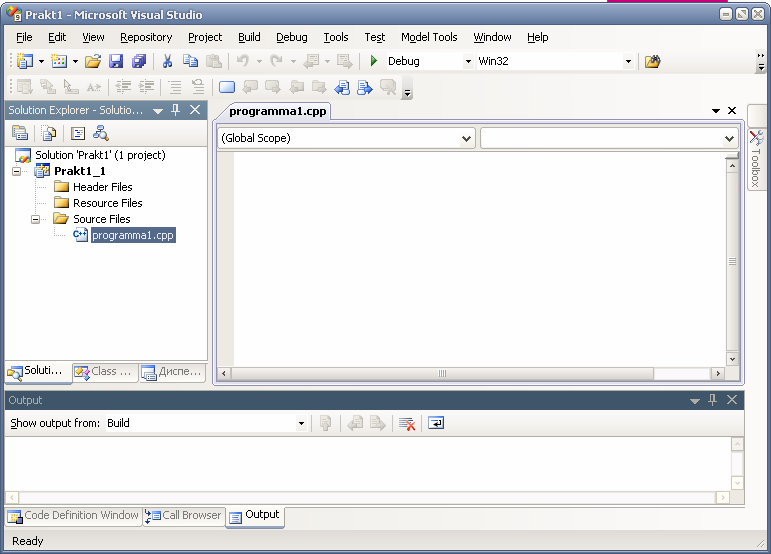Save the file with the floppy icon

point(116,61)
